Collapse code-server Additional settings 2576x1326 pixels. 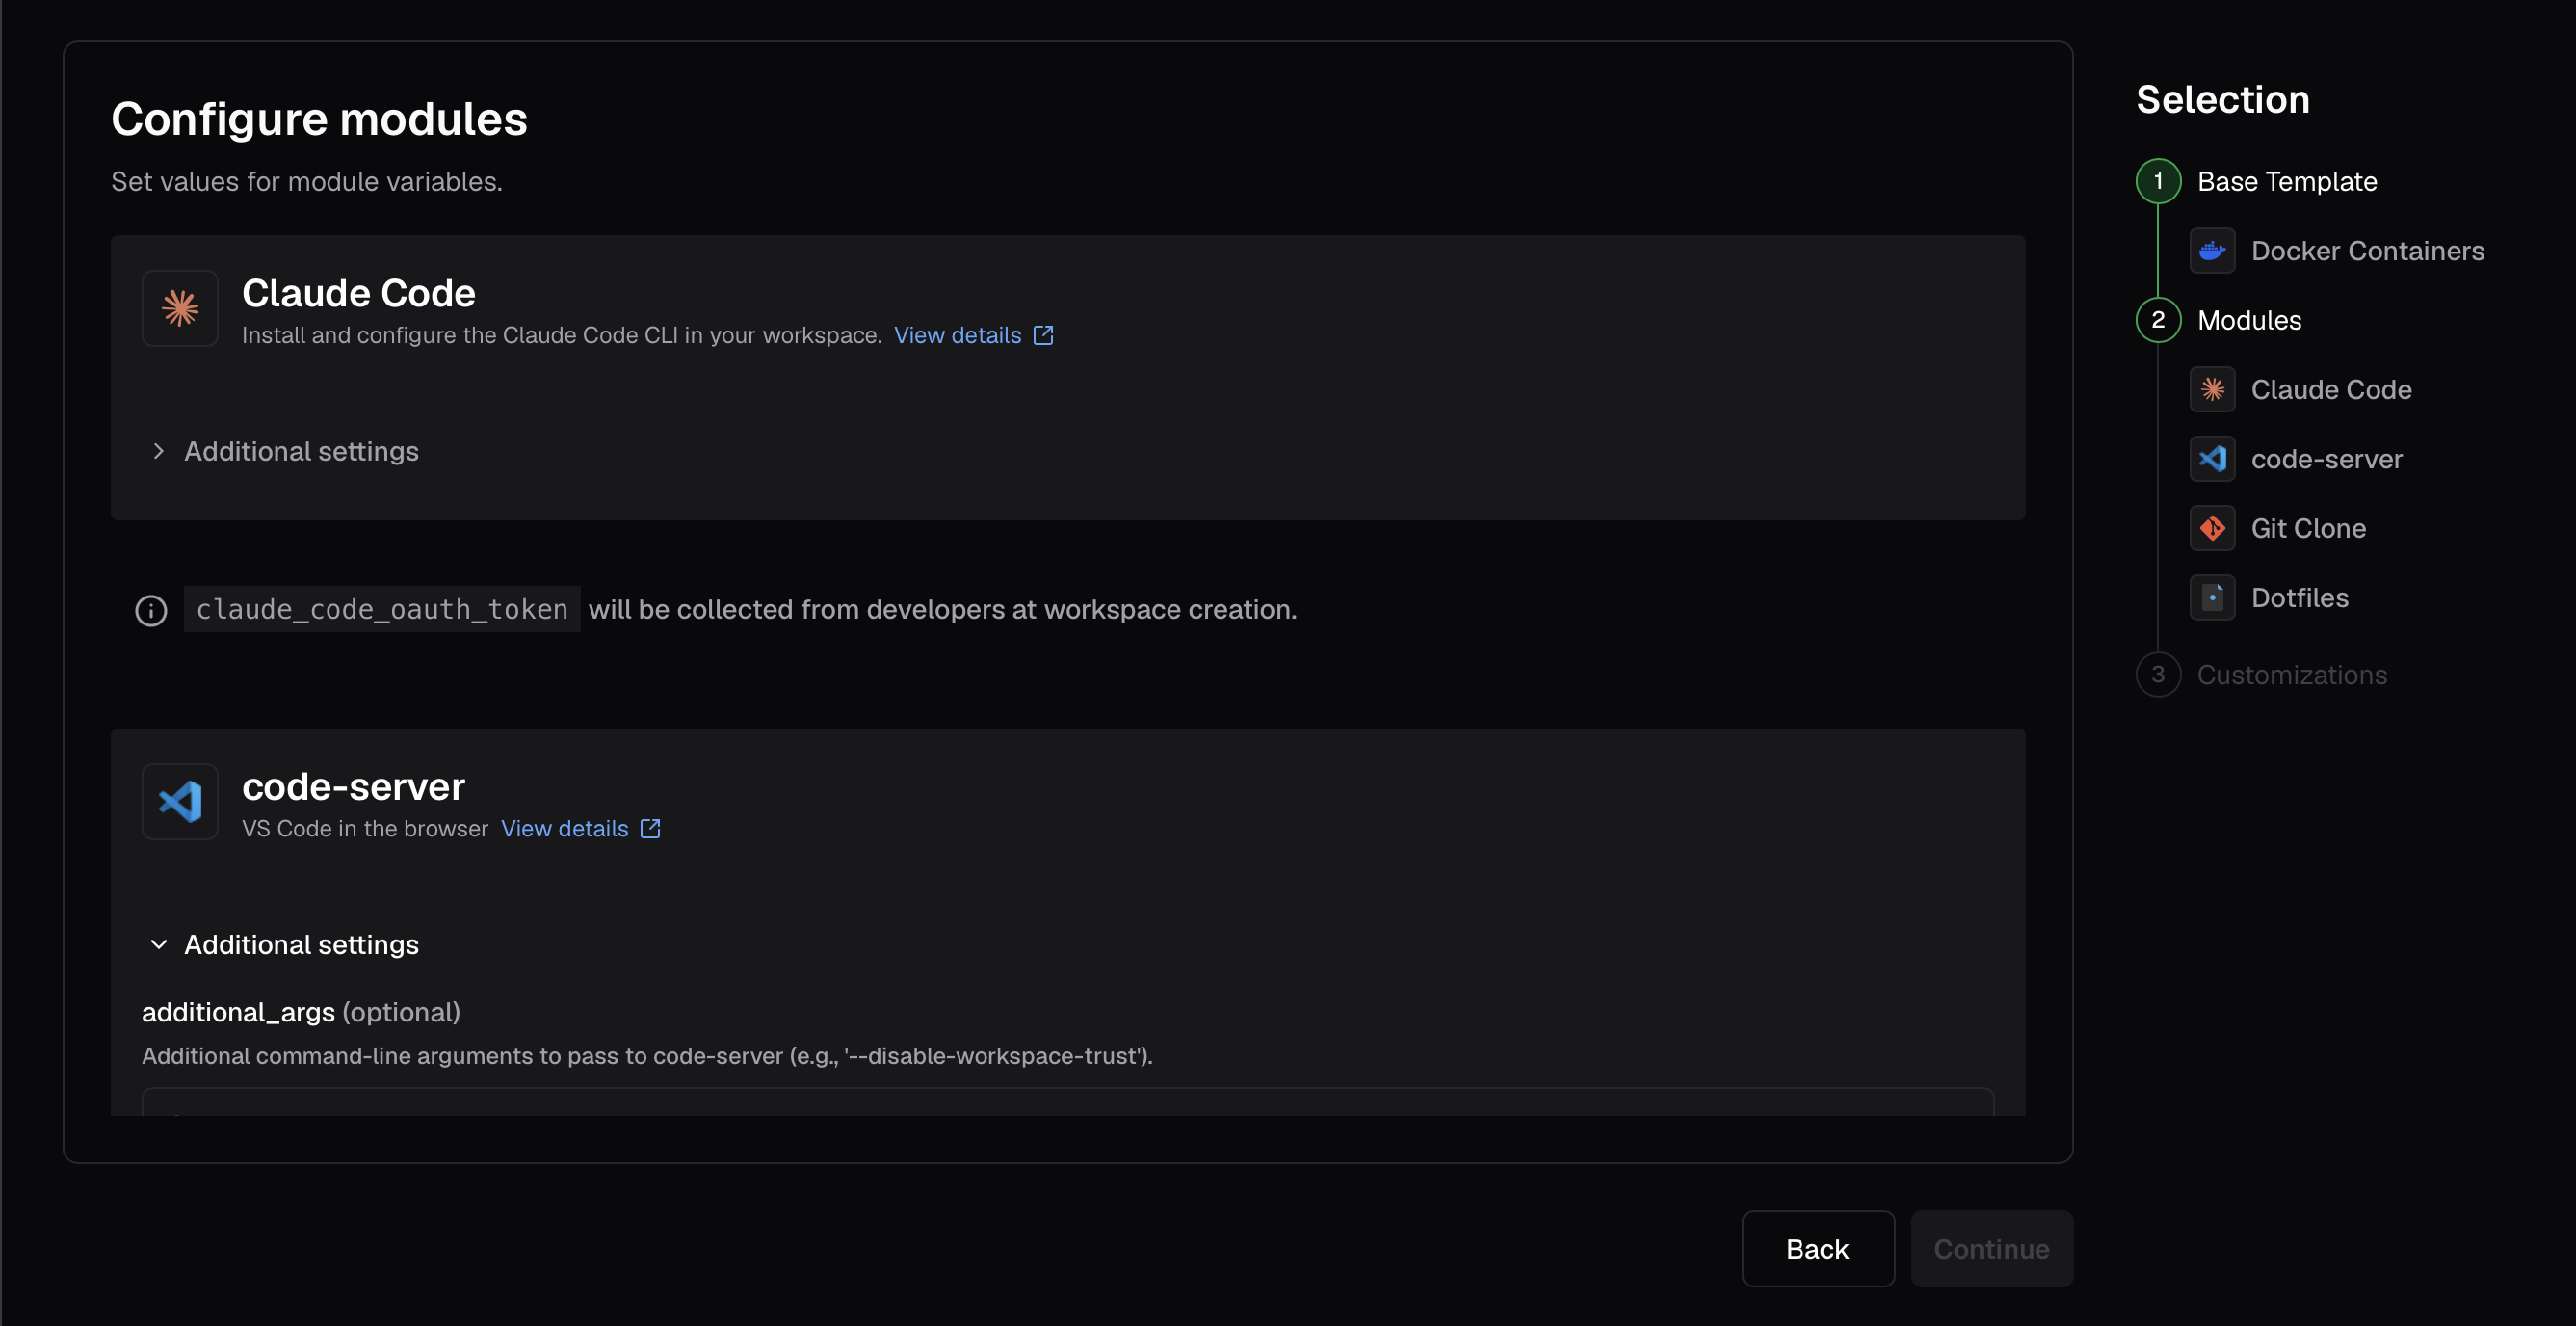(x=284, y=944)
